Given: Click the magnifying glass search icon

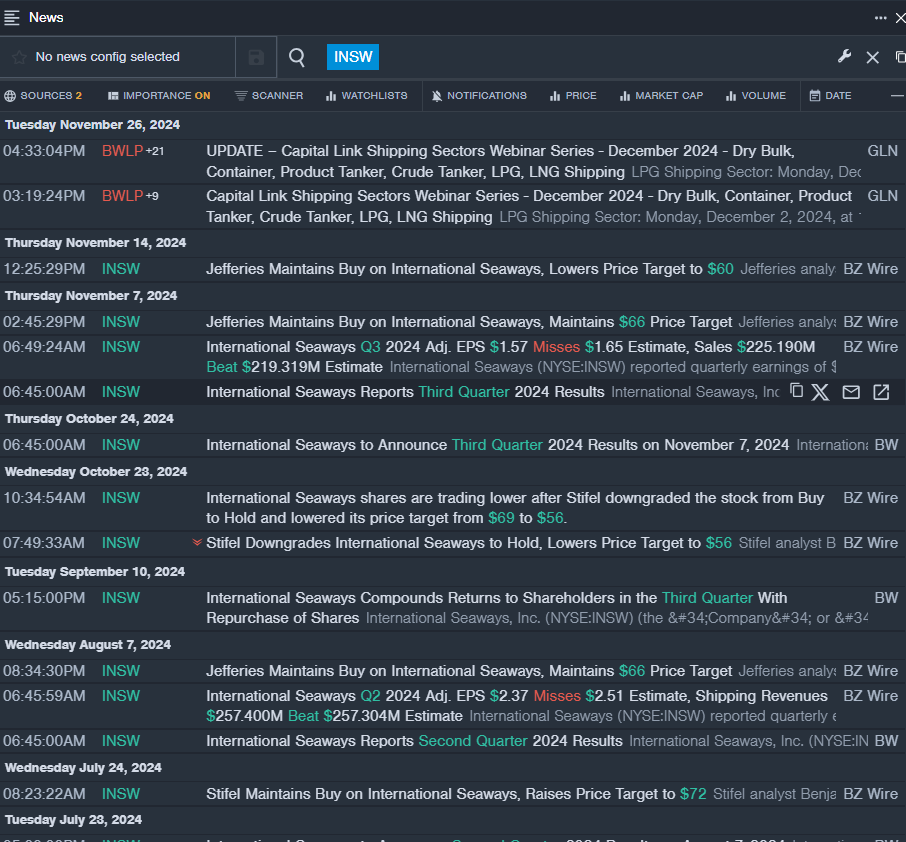Looking at the screenshot, I should tap(297, 58).
